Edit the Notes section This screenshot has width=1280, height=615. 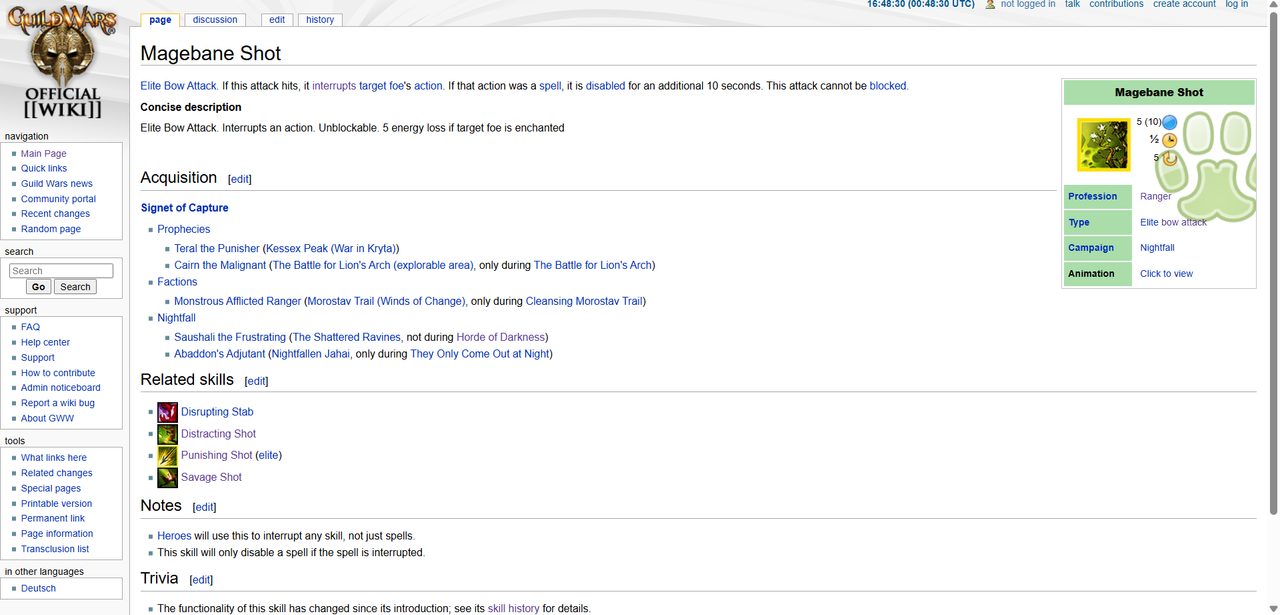[204, 508]
